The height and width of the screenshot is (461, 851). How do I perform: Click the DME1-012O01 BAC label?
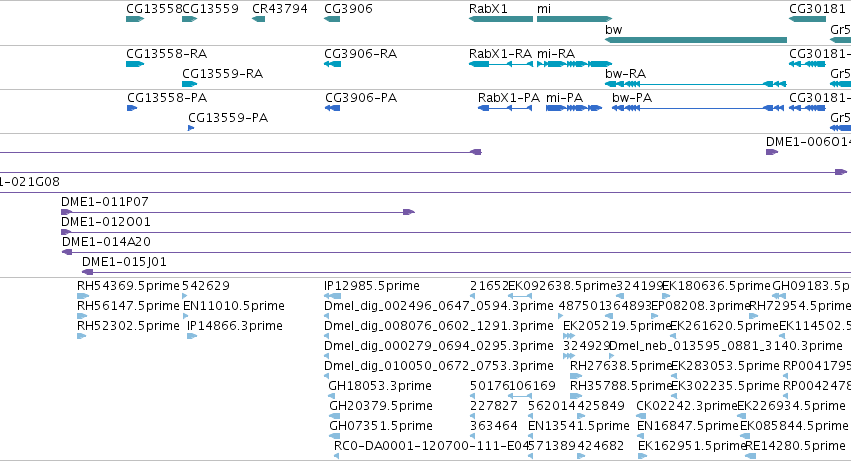coord(106,222)
